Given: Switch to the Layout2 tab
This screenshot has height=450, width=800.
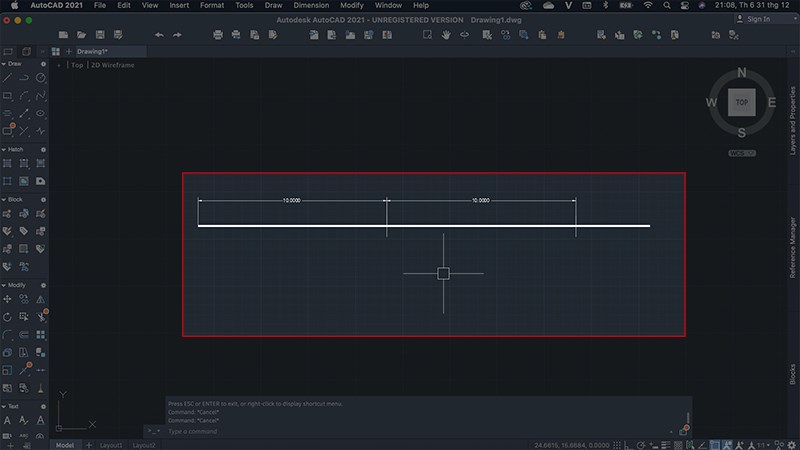Looking at the screenshot, I should tap(144, 444).
